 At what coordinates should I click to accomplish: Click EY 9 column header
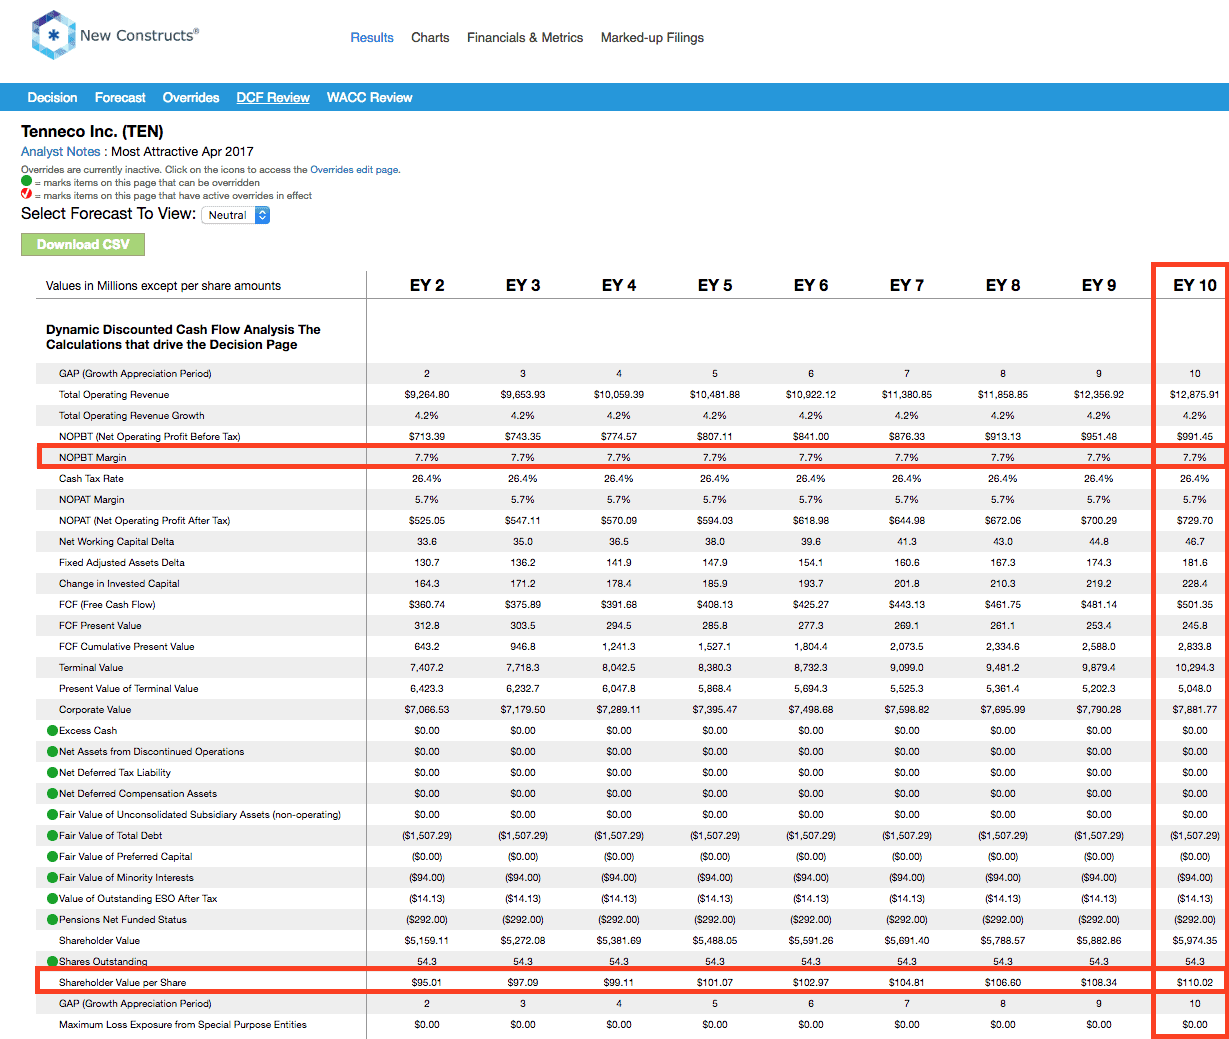click(x=1099, y=285)
